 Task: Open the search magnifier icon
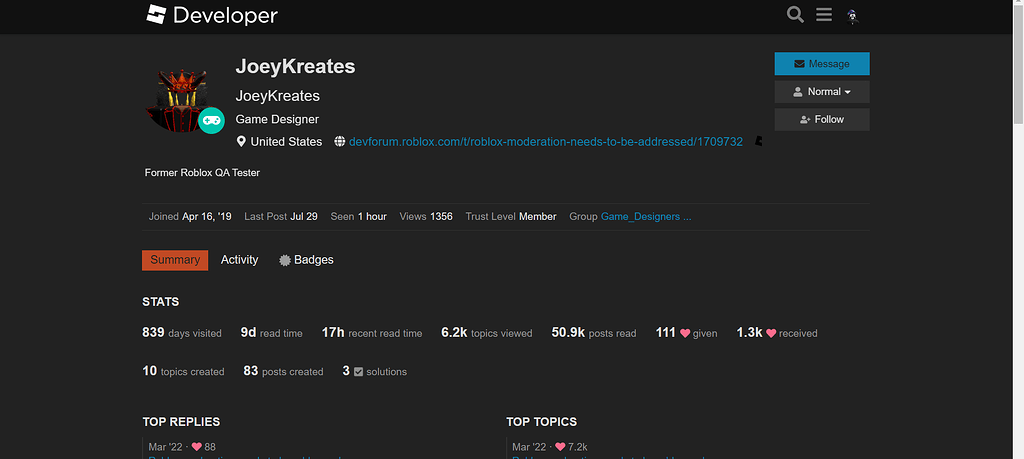point(795,14)
